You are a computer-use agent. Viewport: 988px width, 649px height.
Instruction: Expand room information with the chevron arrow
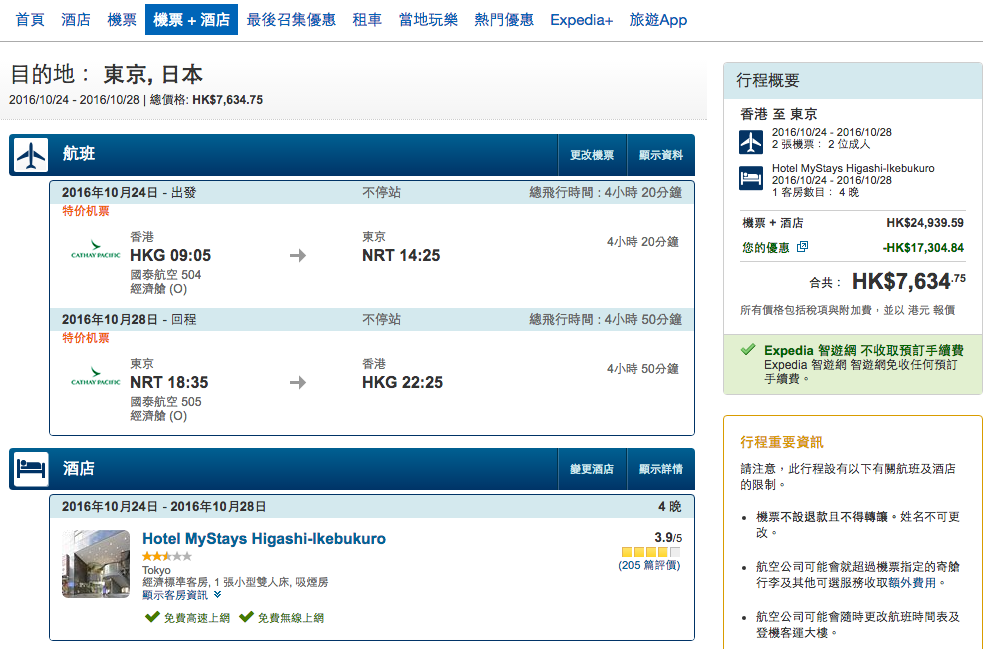(217, 594)
